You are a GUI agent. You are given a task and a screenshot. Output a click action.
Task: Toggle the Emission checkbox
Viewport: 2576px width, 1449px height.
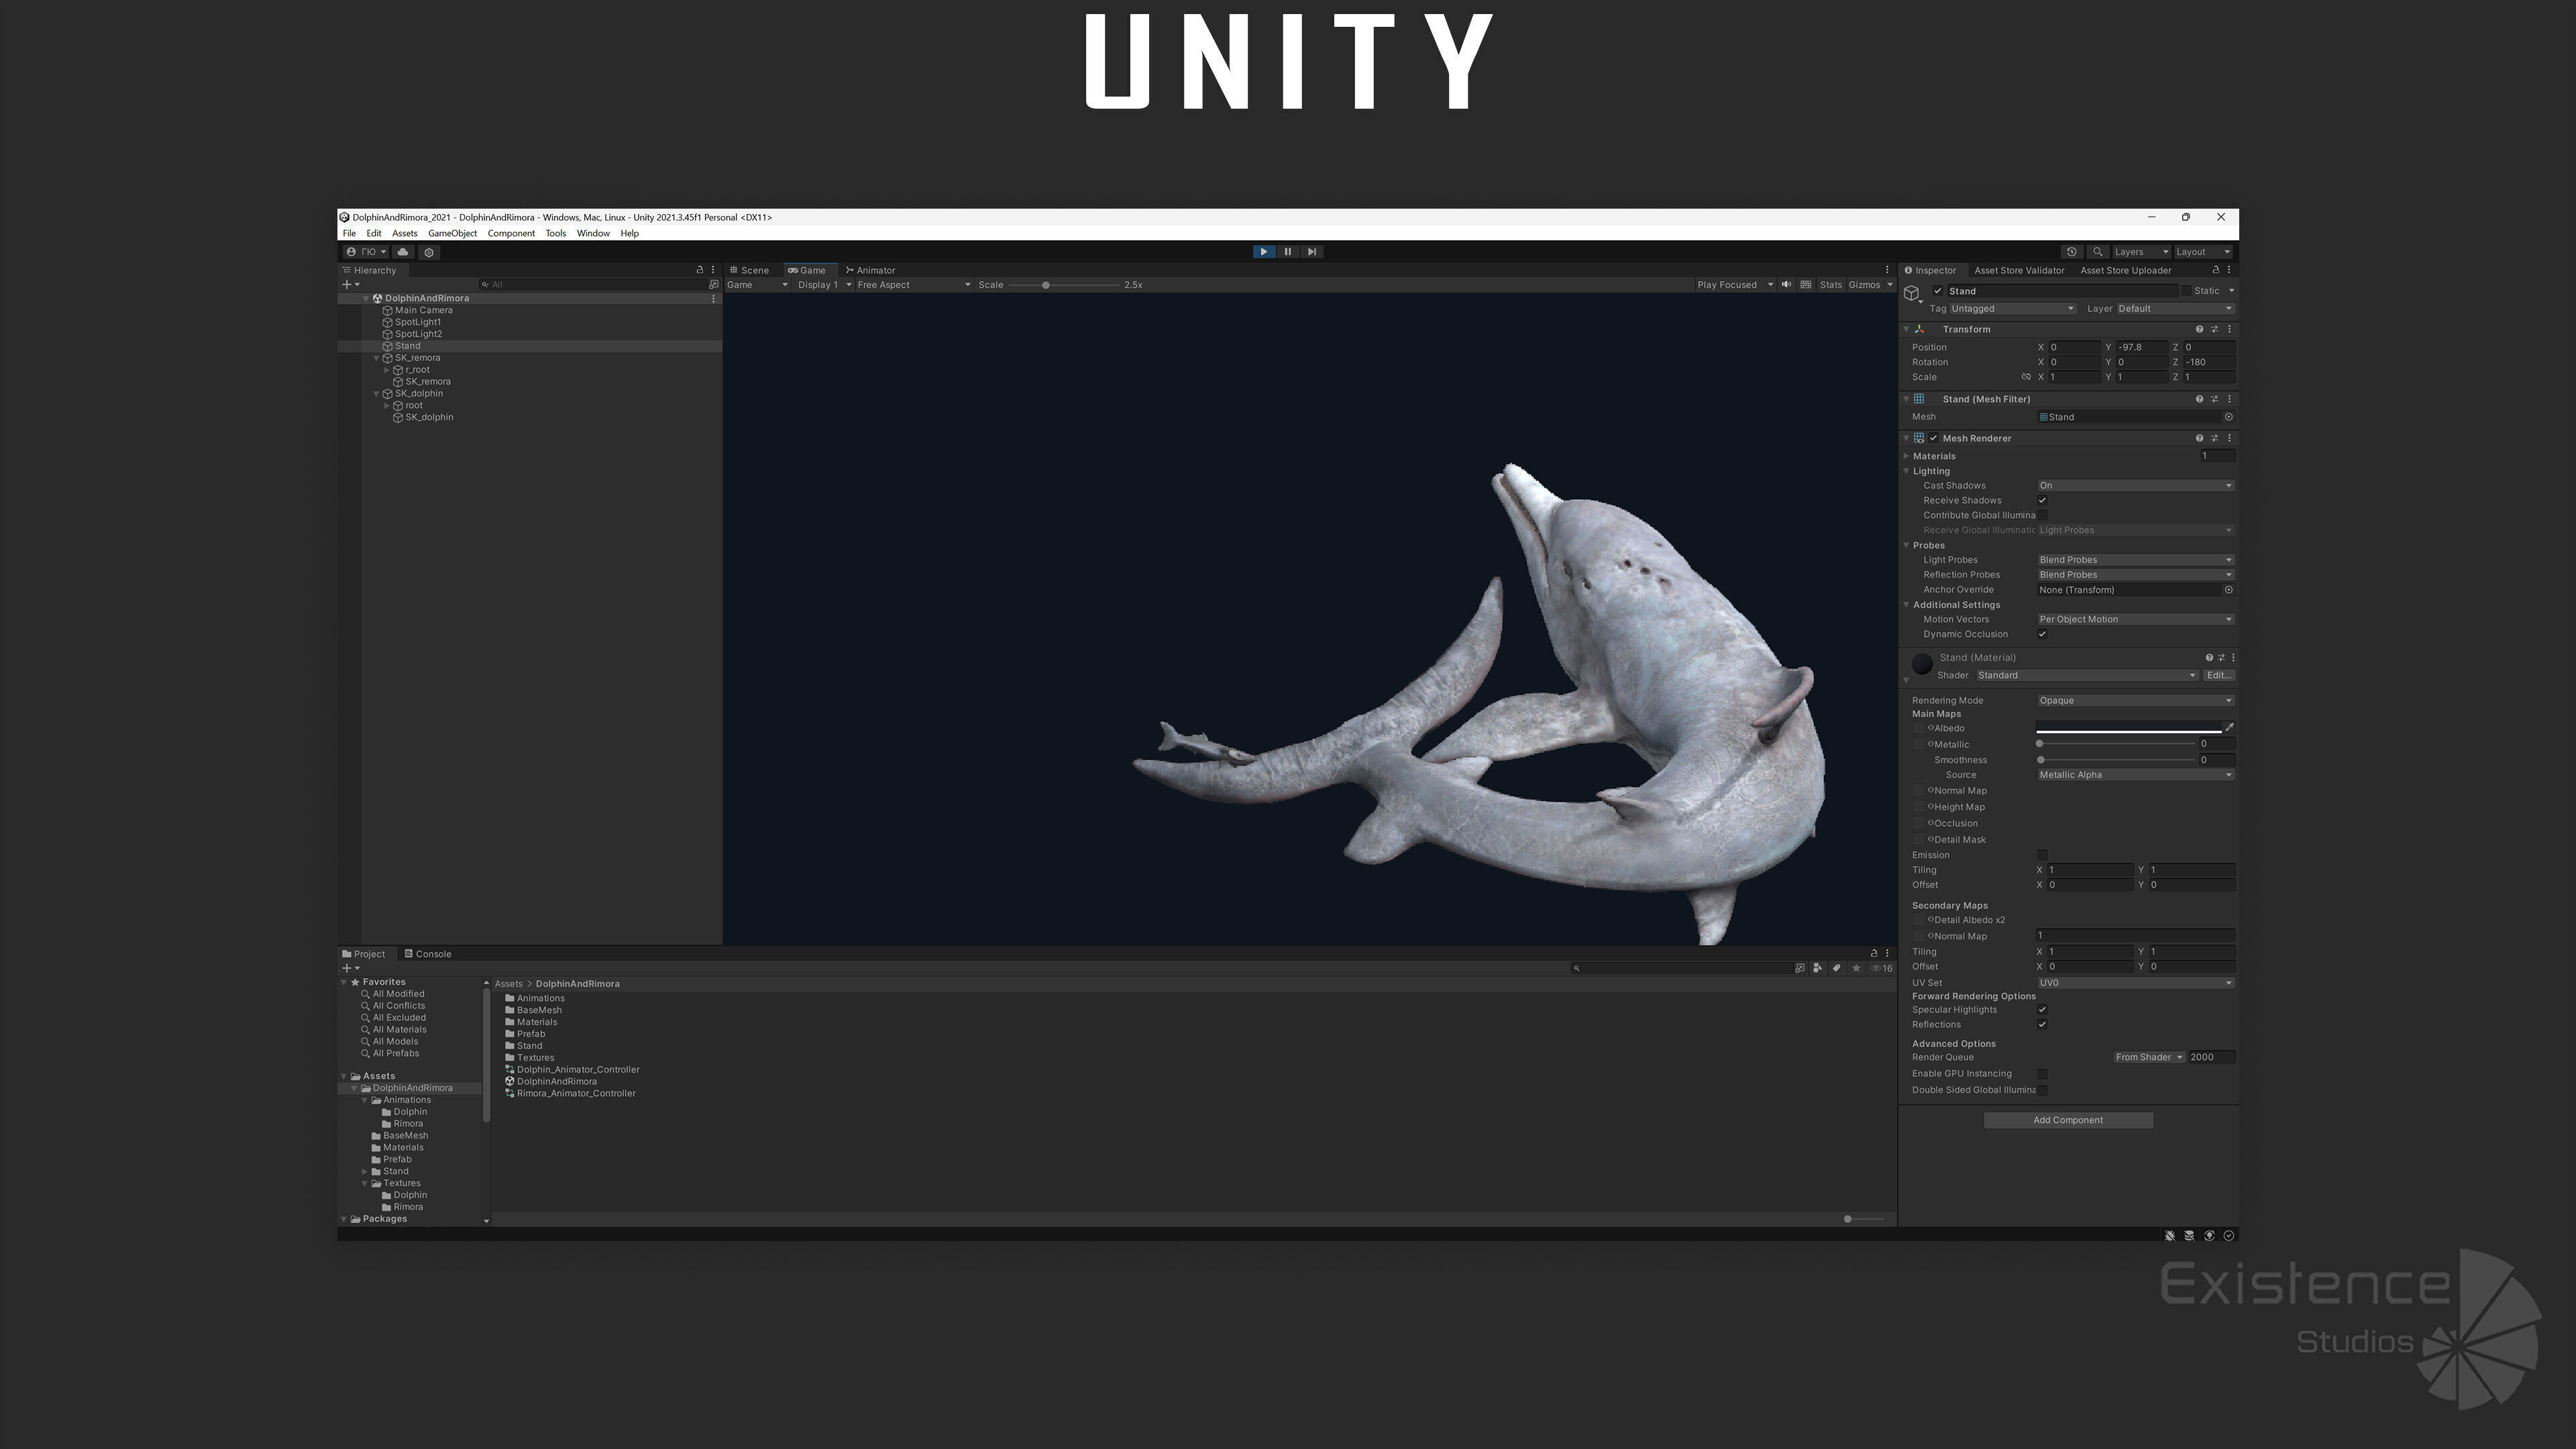click(2043, 855)
